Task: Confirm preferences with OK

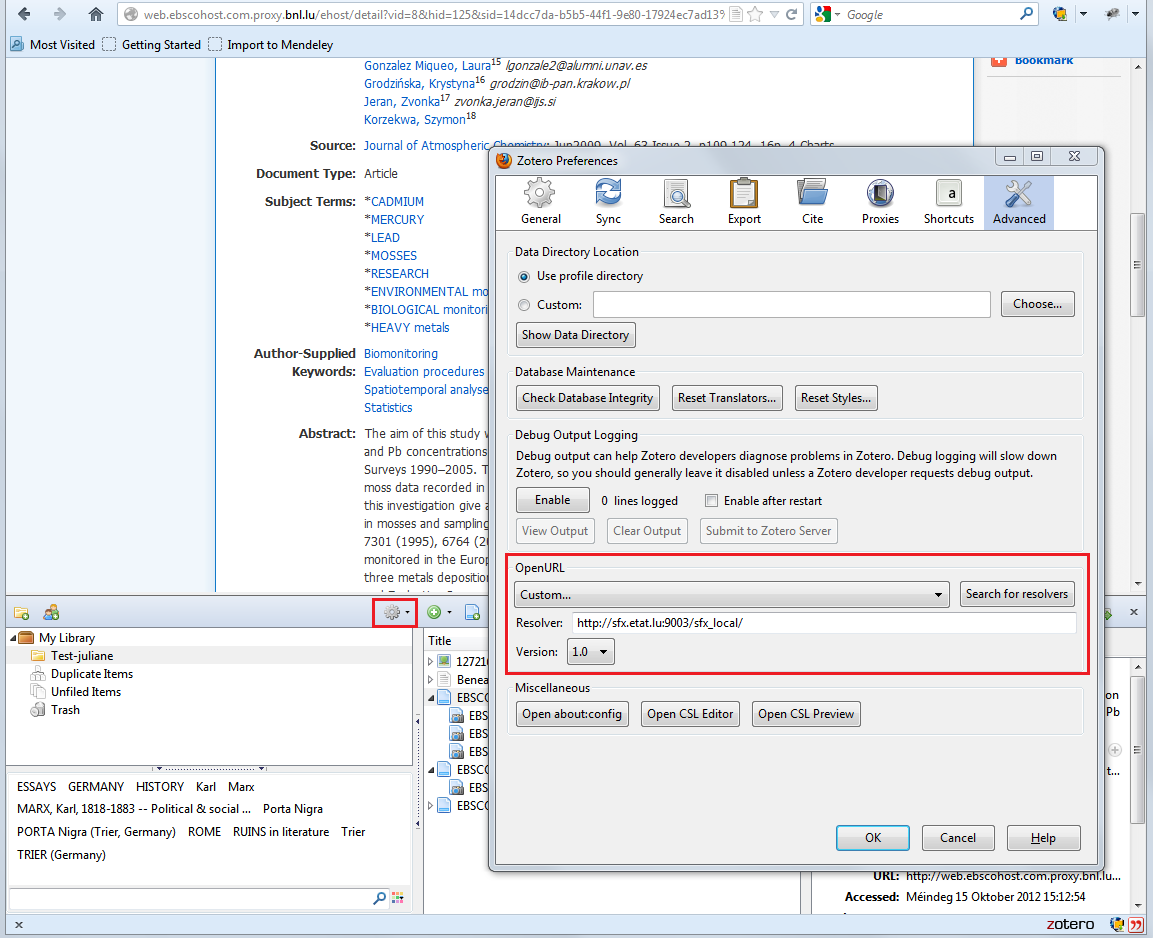Action: 873,838
